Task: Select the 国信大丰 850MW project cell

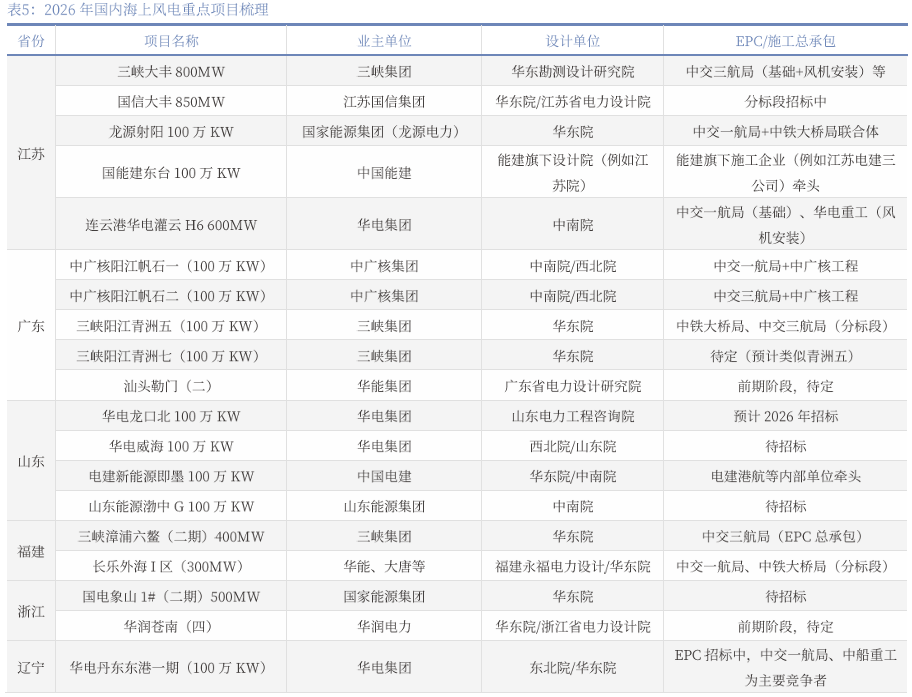Action: pyautogui.click(x=171, y=102)
